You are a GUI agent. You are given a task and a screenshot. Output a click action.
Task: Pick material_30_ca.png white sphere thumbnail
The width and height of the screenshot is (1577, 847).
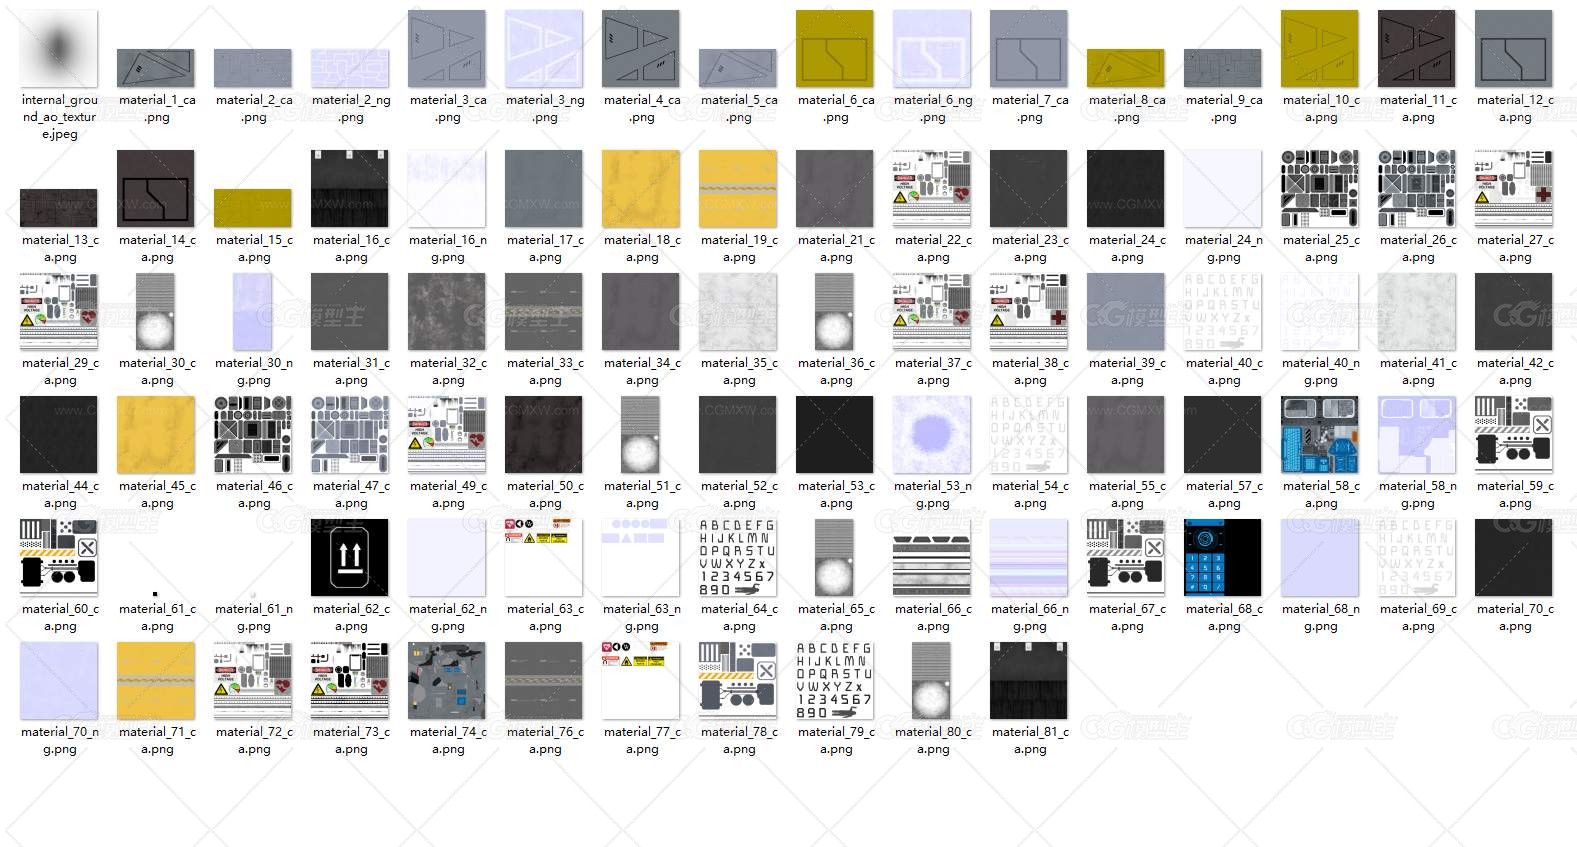[156, 311]
